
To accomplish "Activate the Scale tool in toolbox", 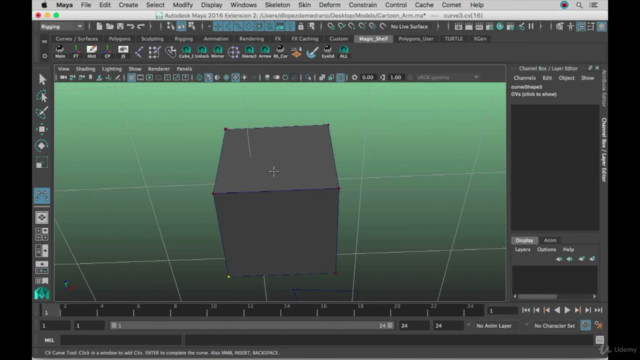I will point(42,163).
